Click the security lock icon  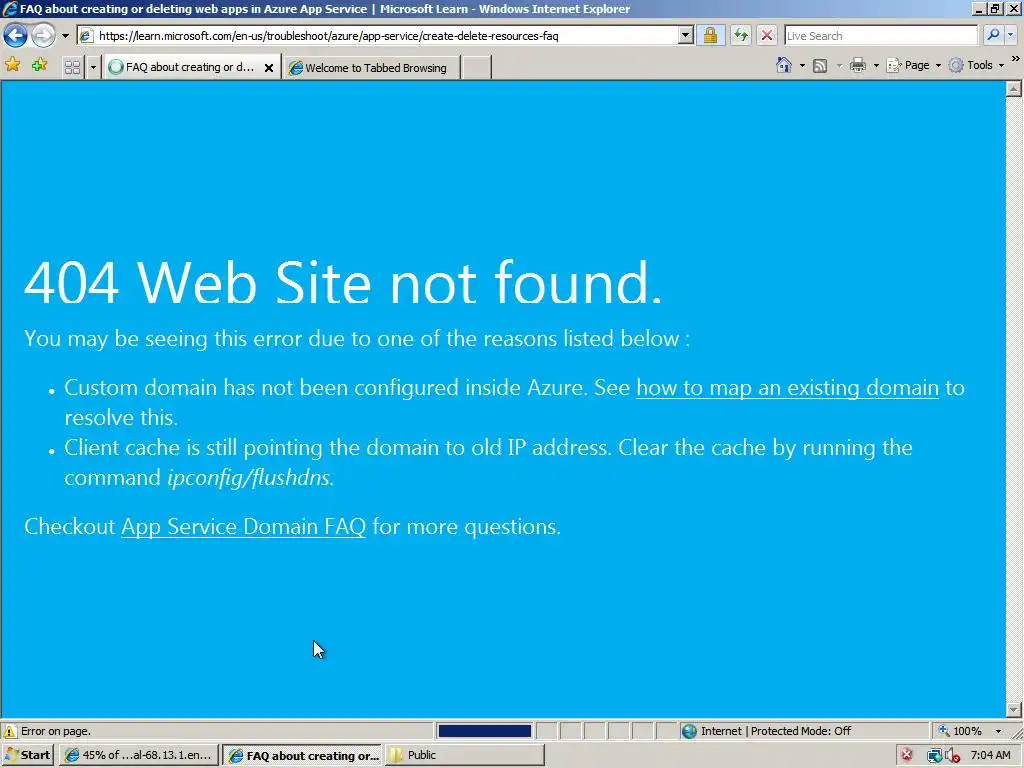pos(711,35)
